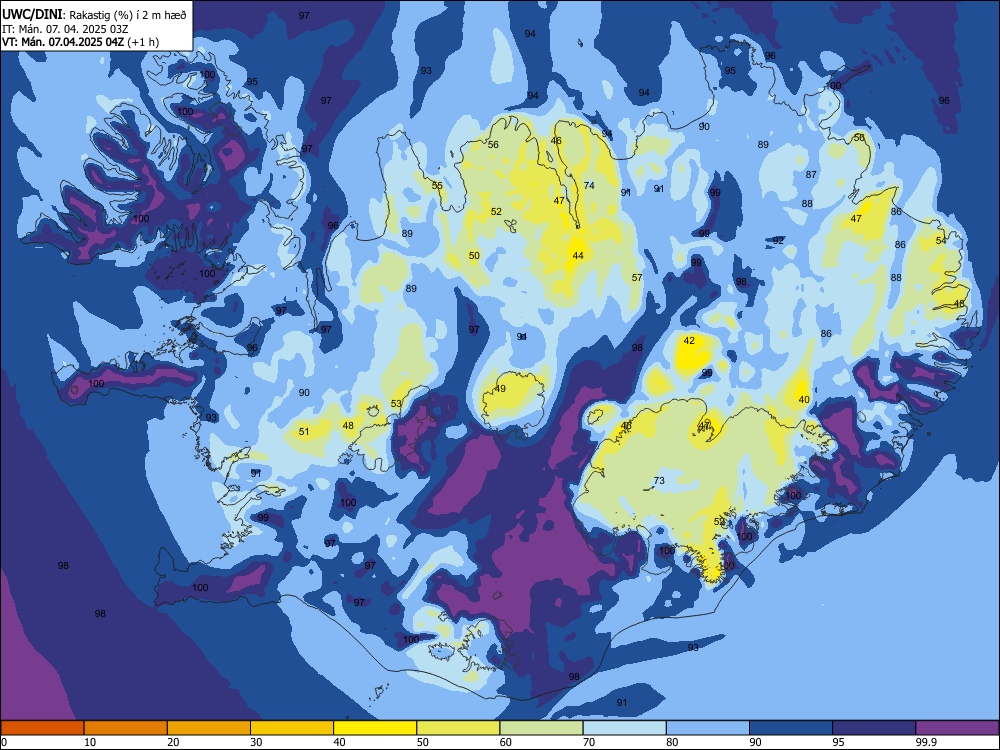Click the legend scale label '70'
Viewport: 1000px width, 750px height.
pos(589,742)
